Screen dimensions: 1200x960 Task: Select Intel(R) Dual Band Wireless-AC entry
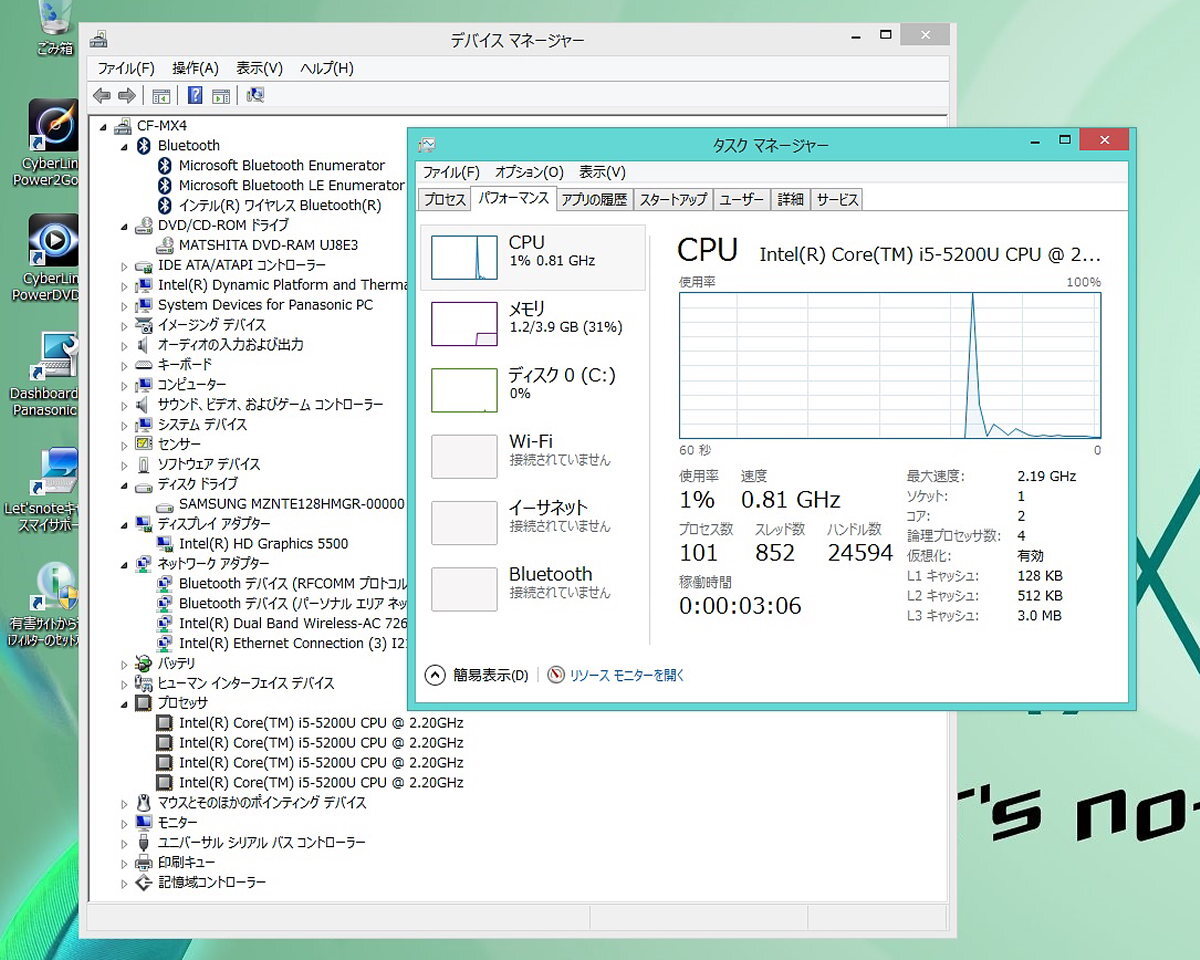coord(292,623)
